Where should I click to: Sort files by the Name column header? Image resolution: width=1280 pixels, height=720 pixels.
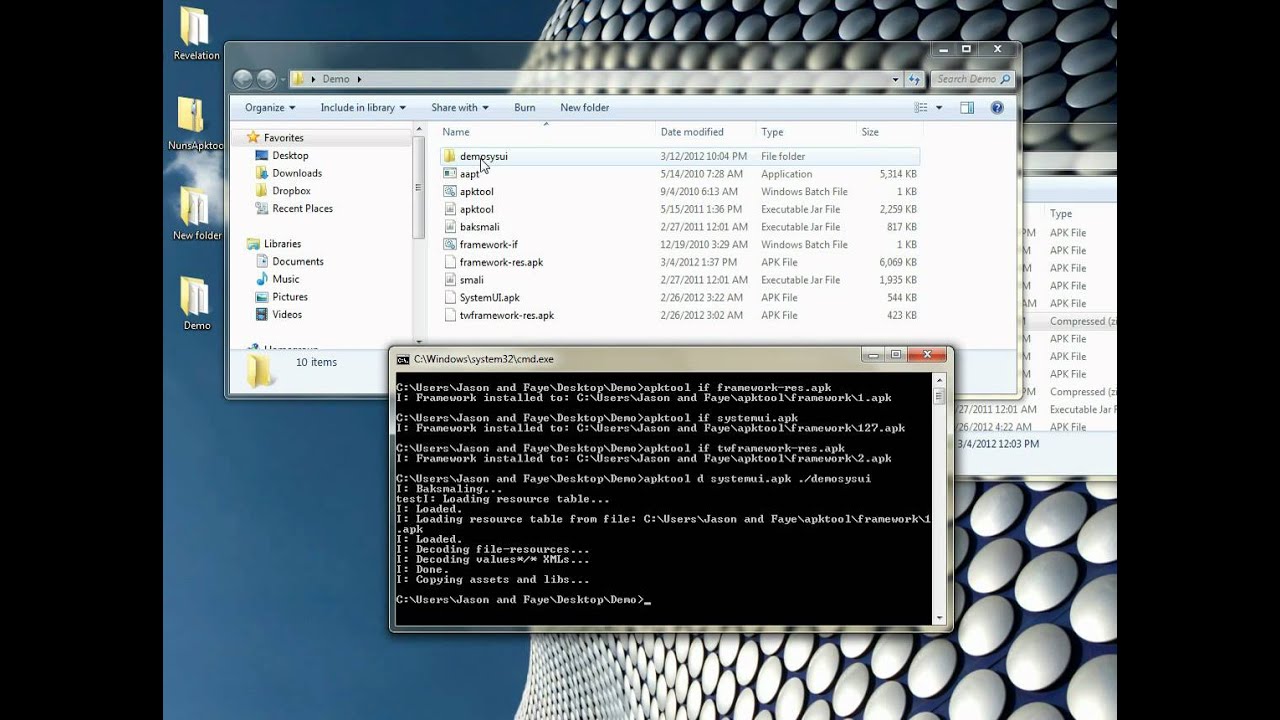point(546,132)
